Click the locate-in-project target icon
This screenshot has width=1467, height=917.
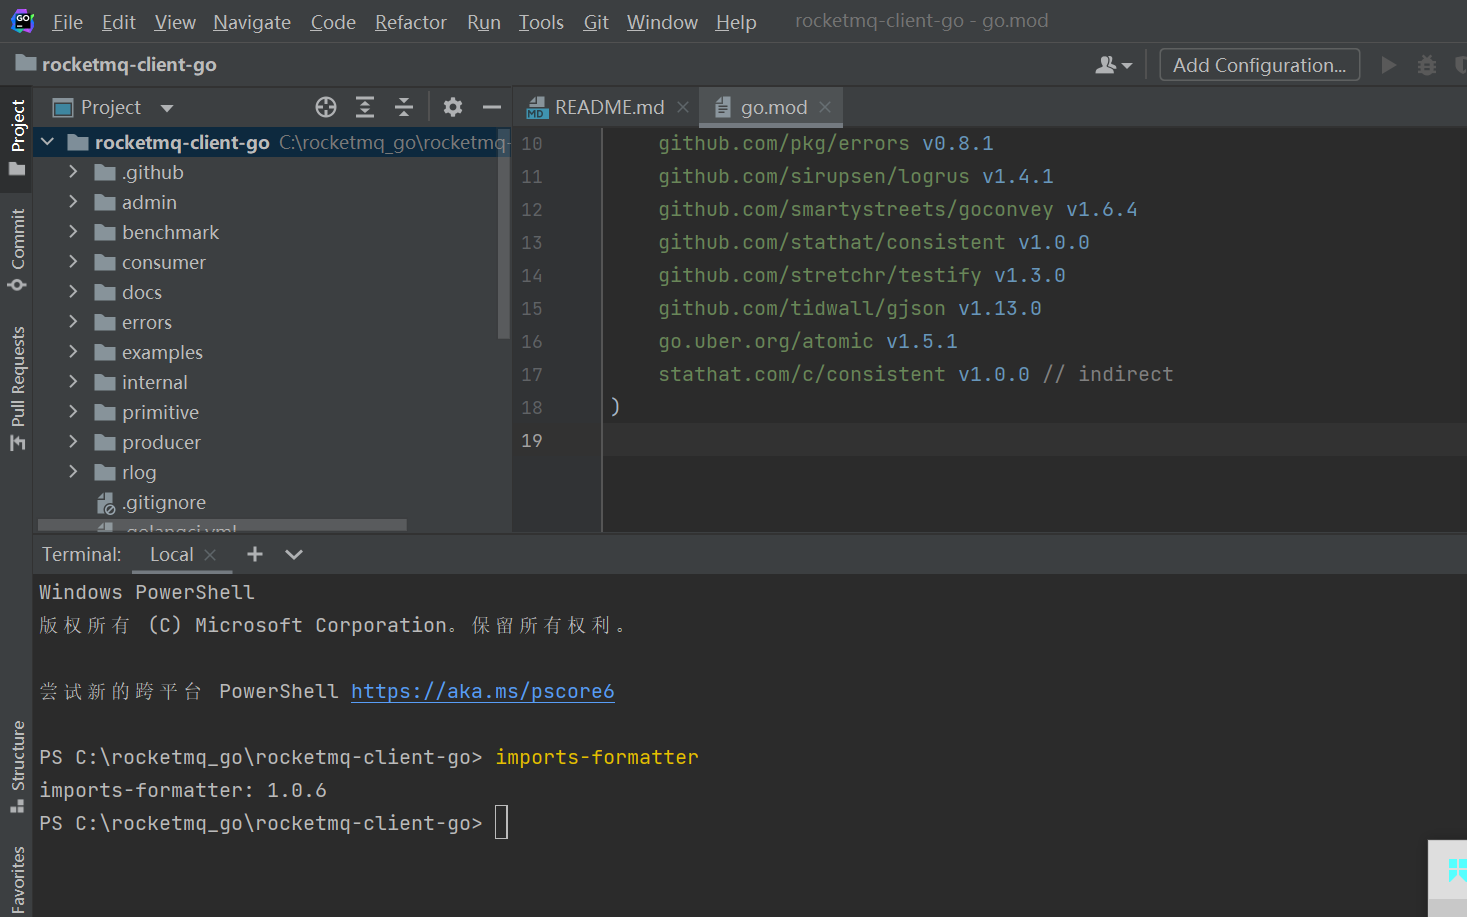(326, 107)
